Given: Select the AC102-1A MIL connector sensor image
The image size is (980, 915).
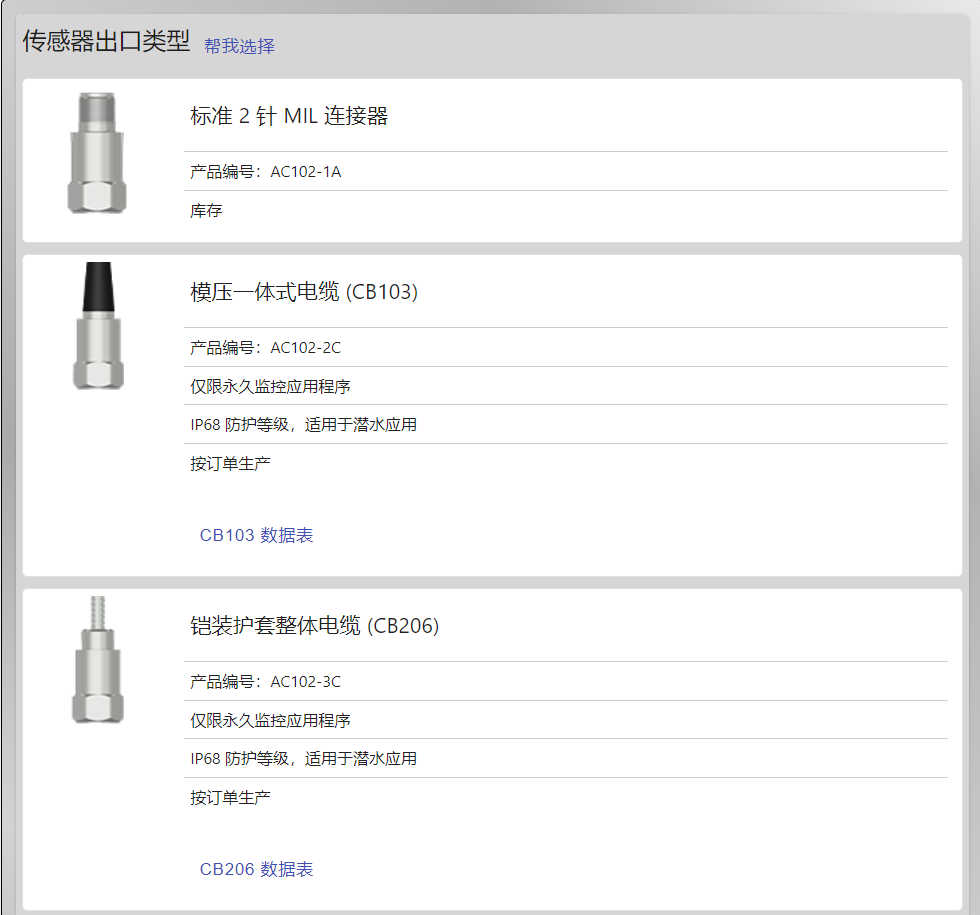Looking at the screenshot, I should coord(97,153).
